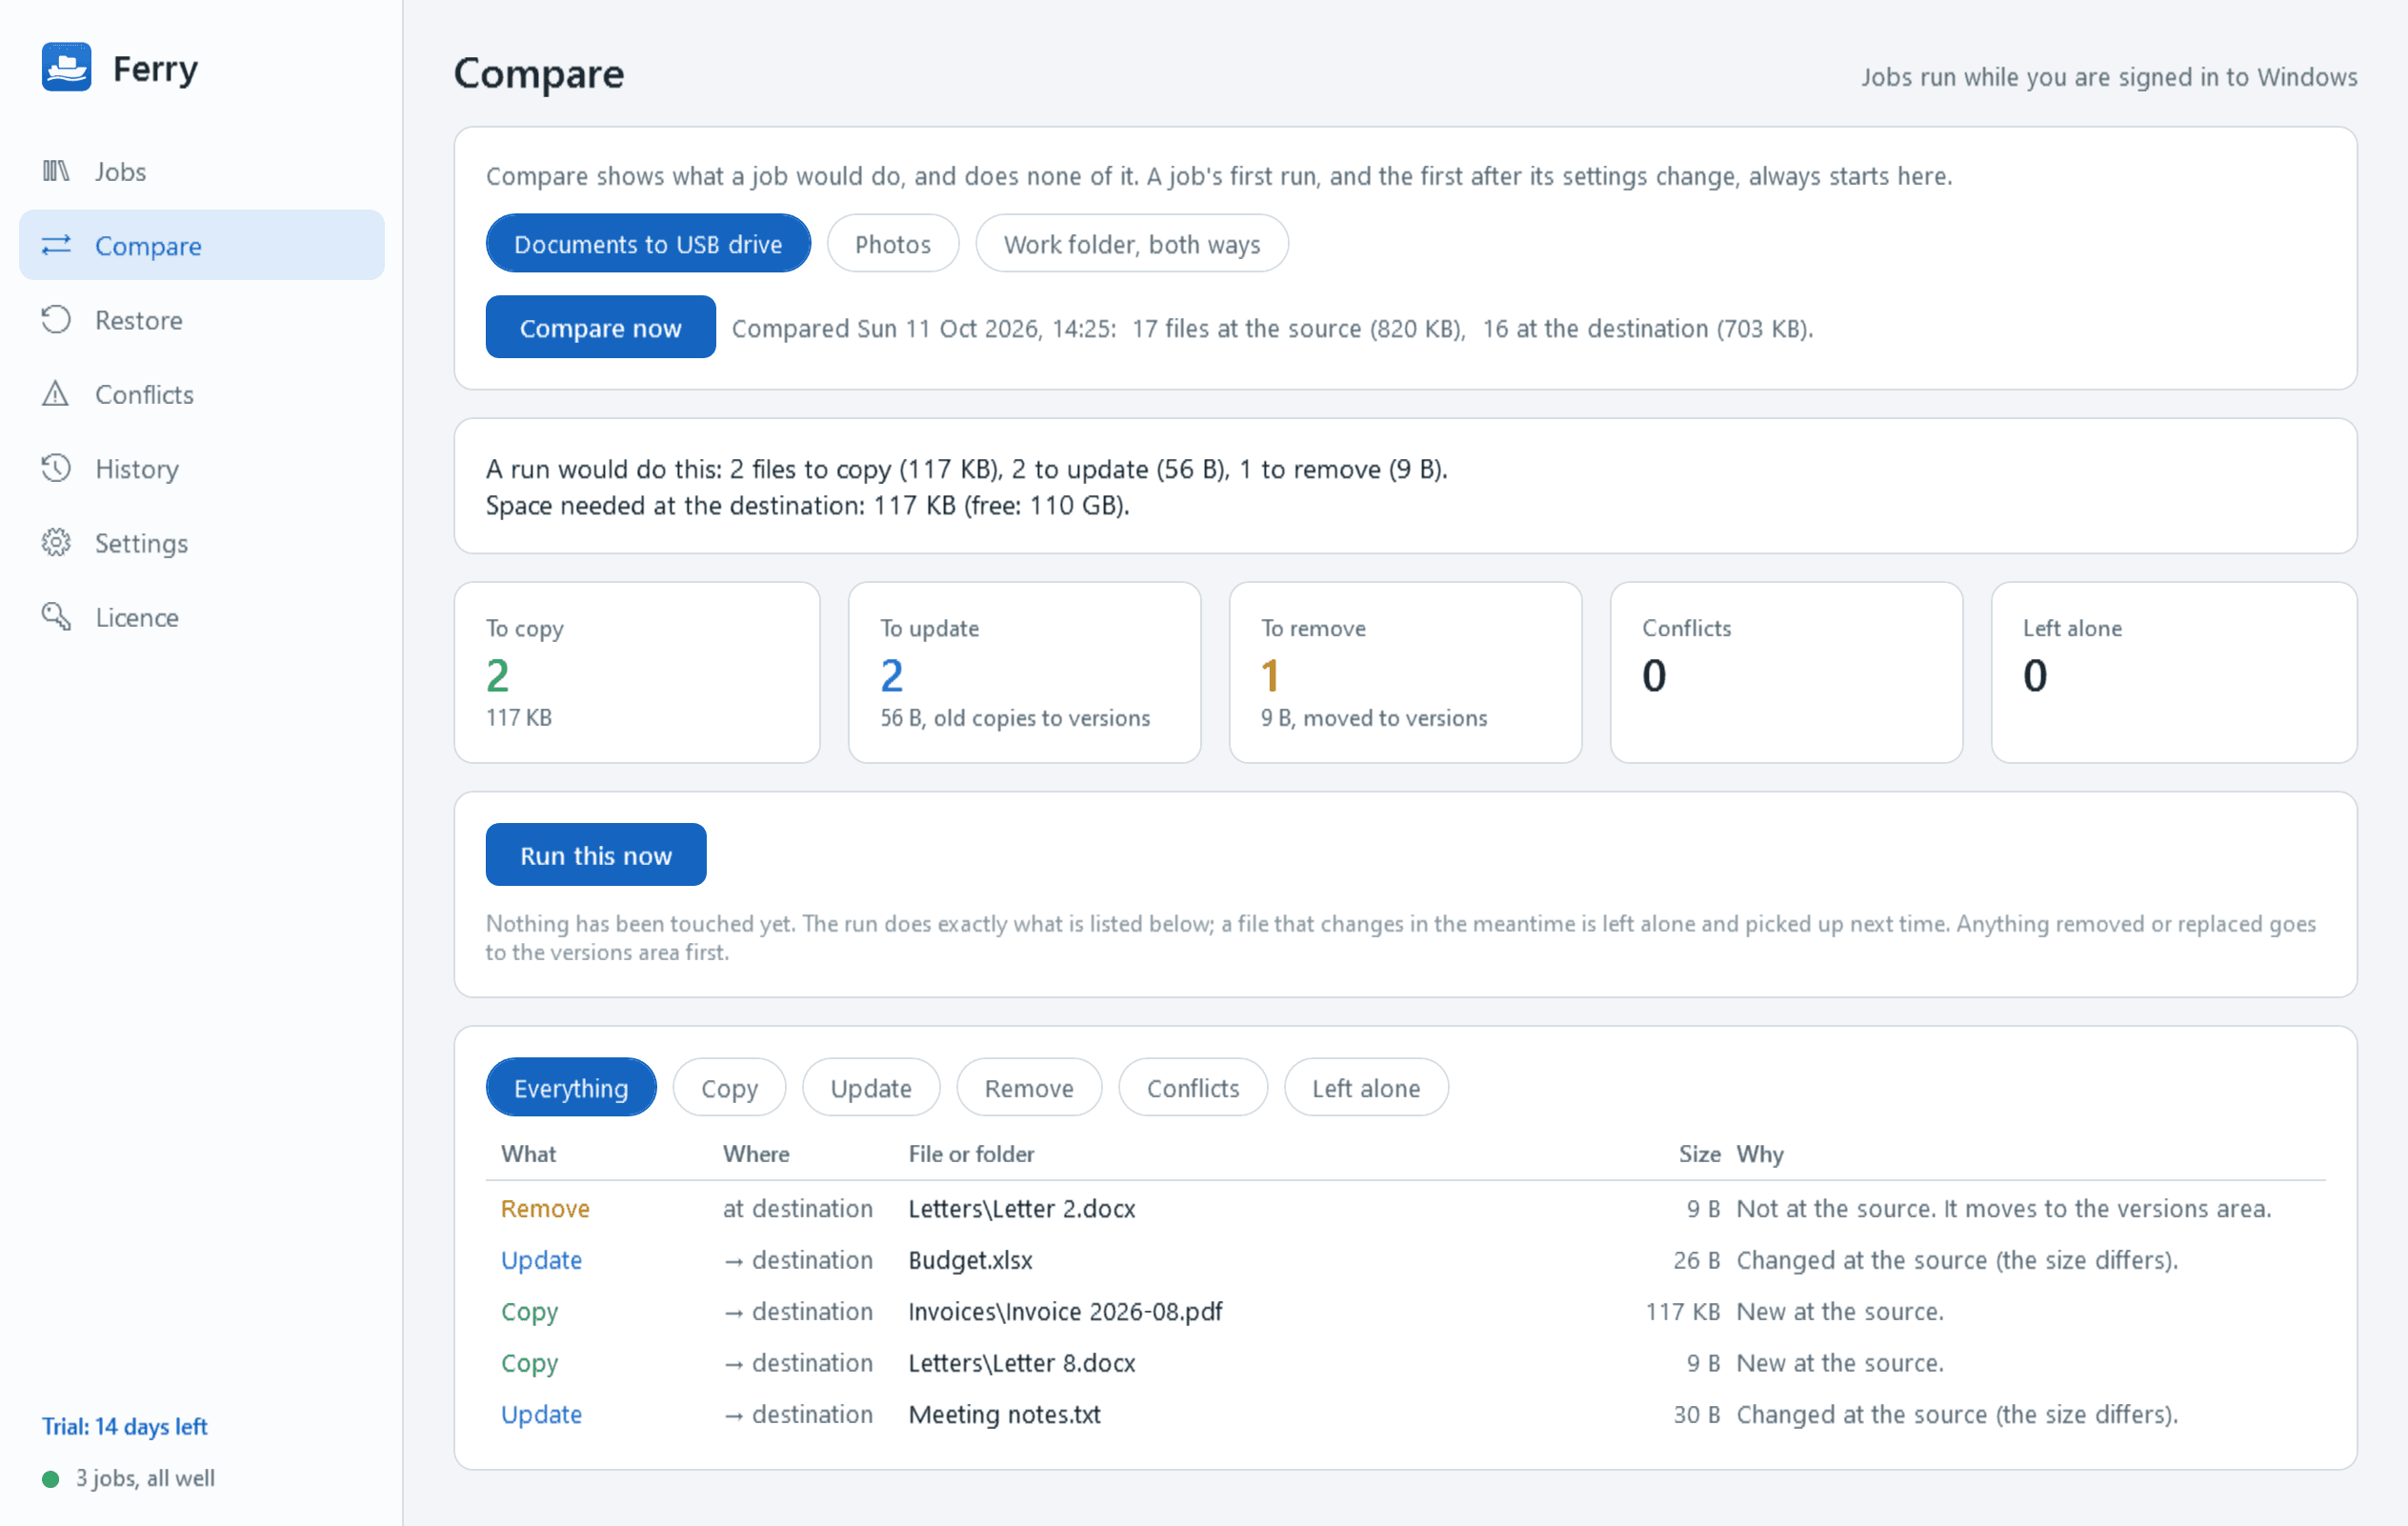
Task: Click the History clock icon
Action: [56, 468]
